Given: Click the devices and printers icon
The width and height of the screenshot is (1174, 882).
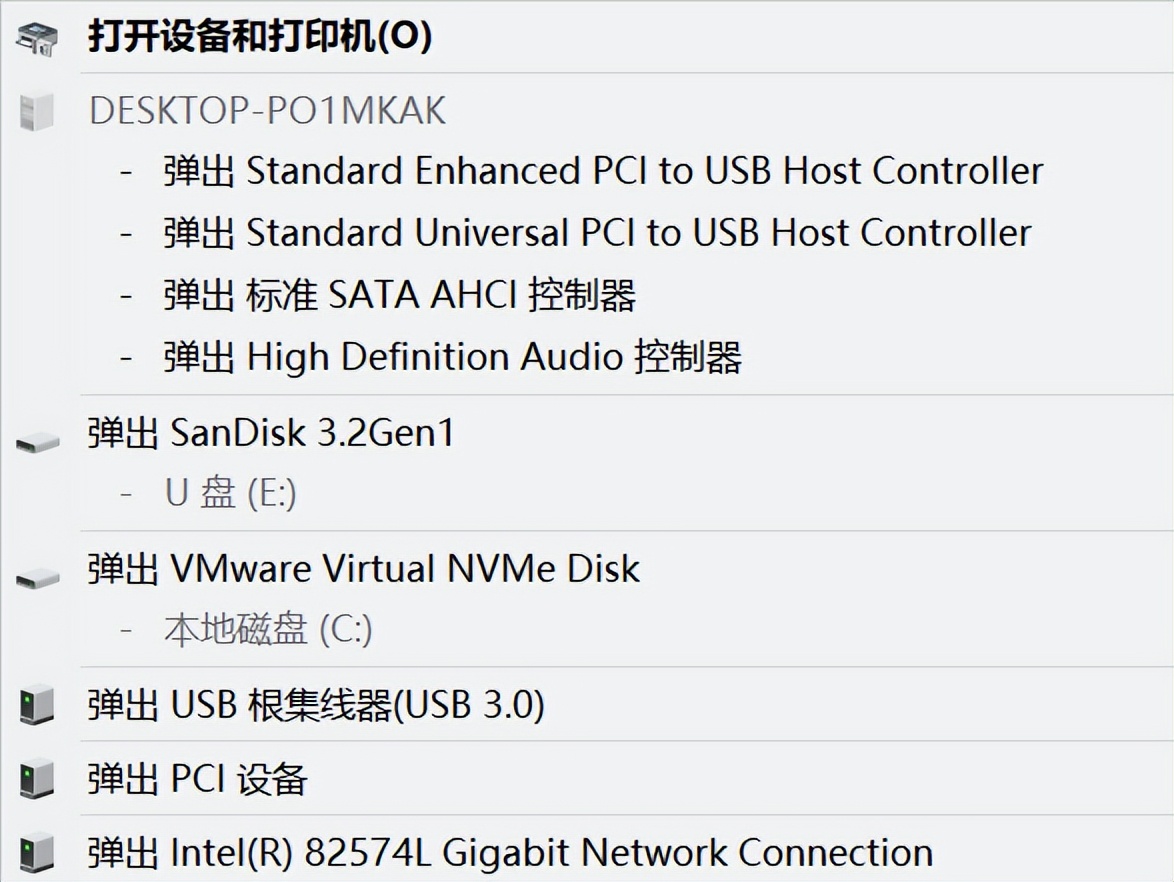Looking at the screenshot, I should [37, 39].
